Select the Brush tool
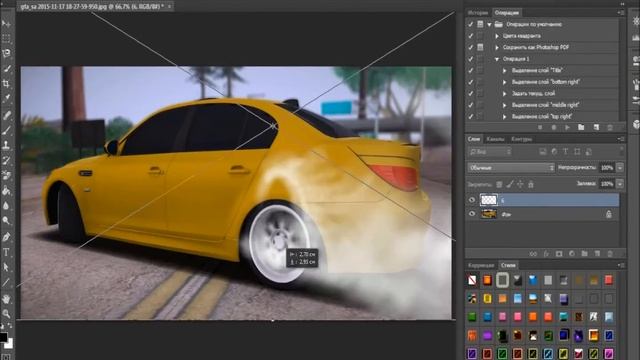 [x=6, y=131]
